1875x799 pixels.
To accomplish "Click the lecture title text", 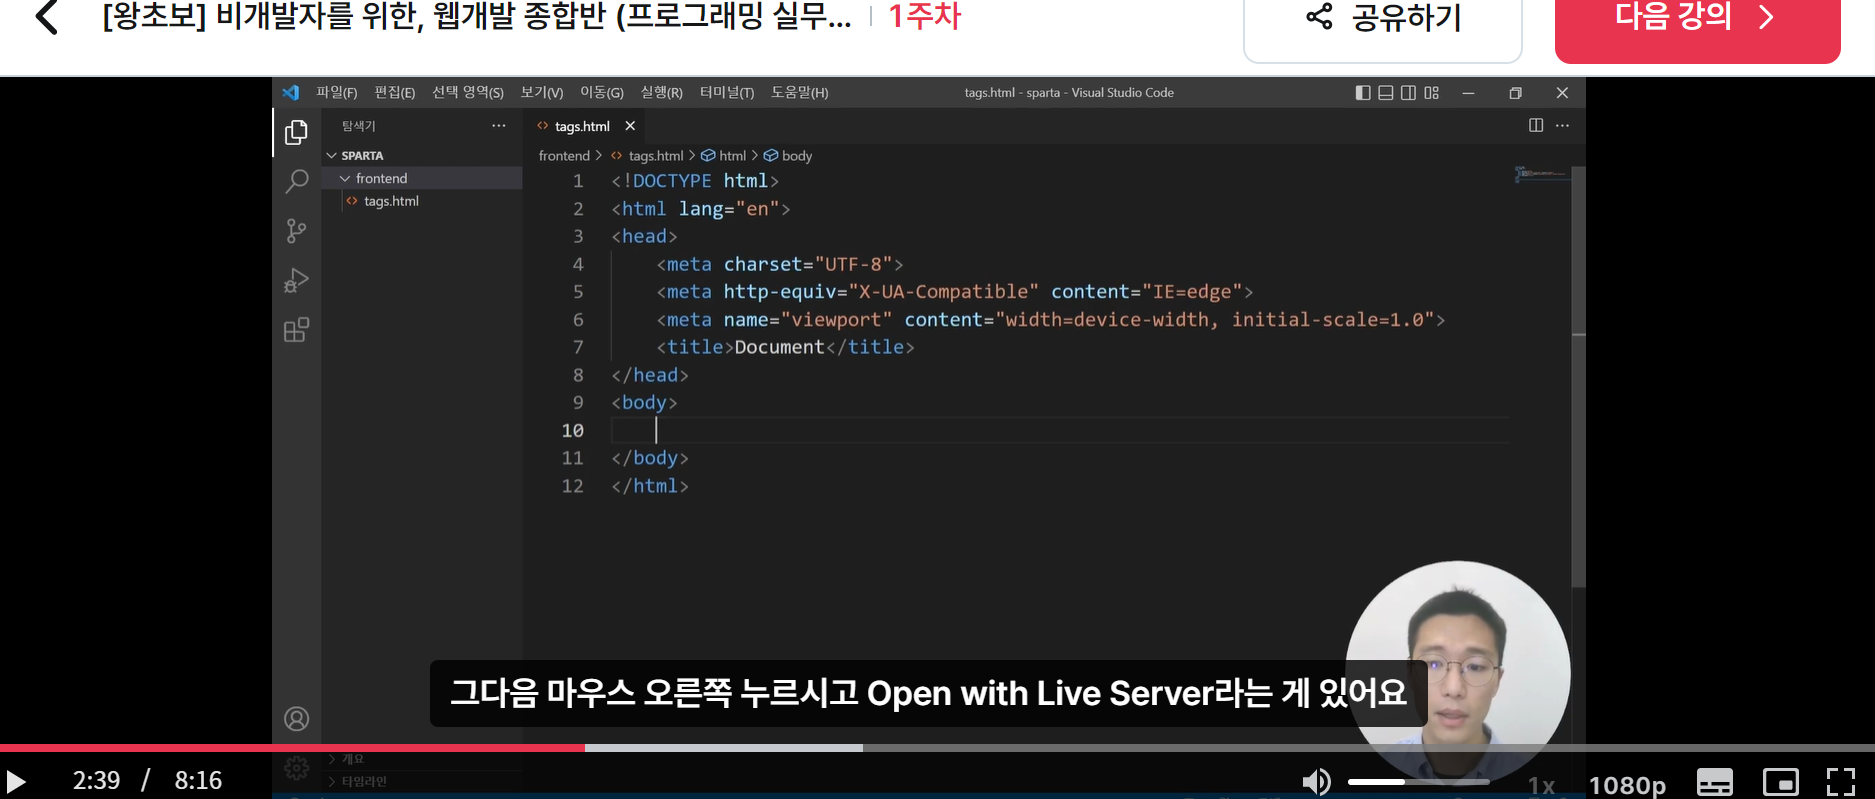I will coord(477,16).
